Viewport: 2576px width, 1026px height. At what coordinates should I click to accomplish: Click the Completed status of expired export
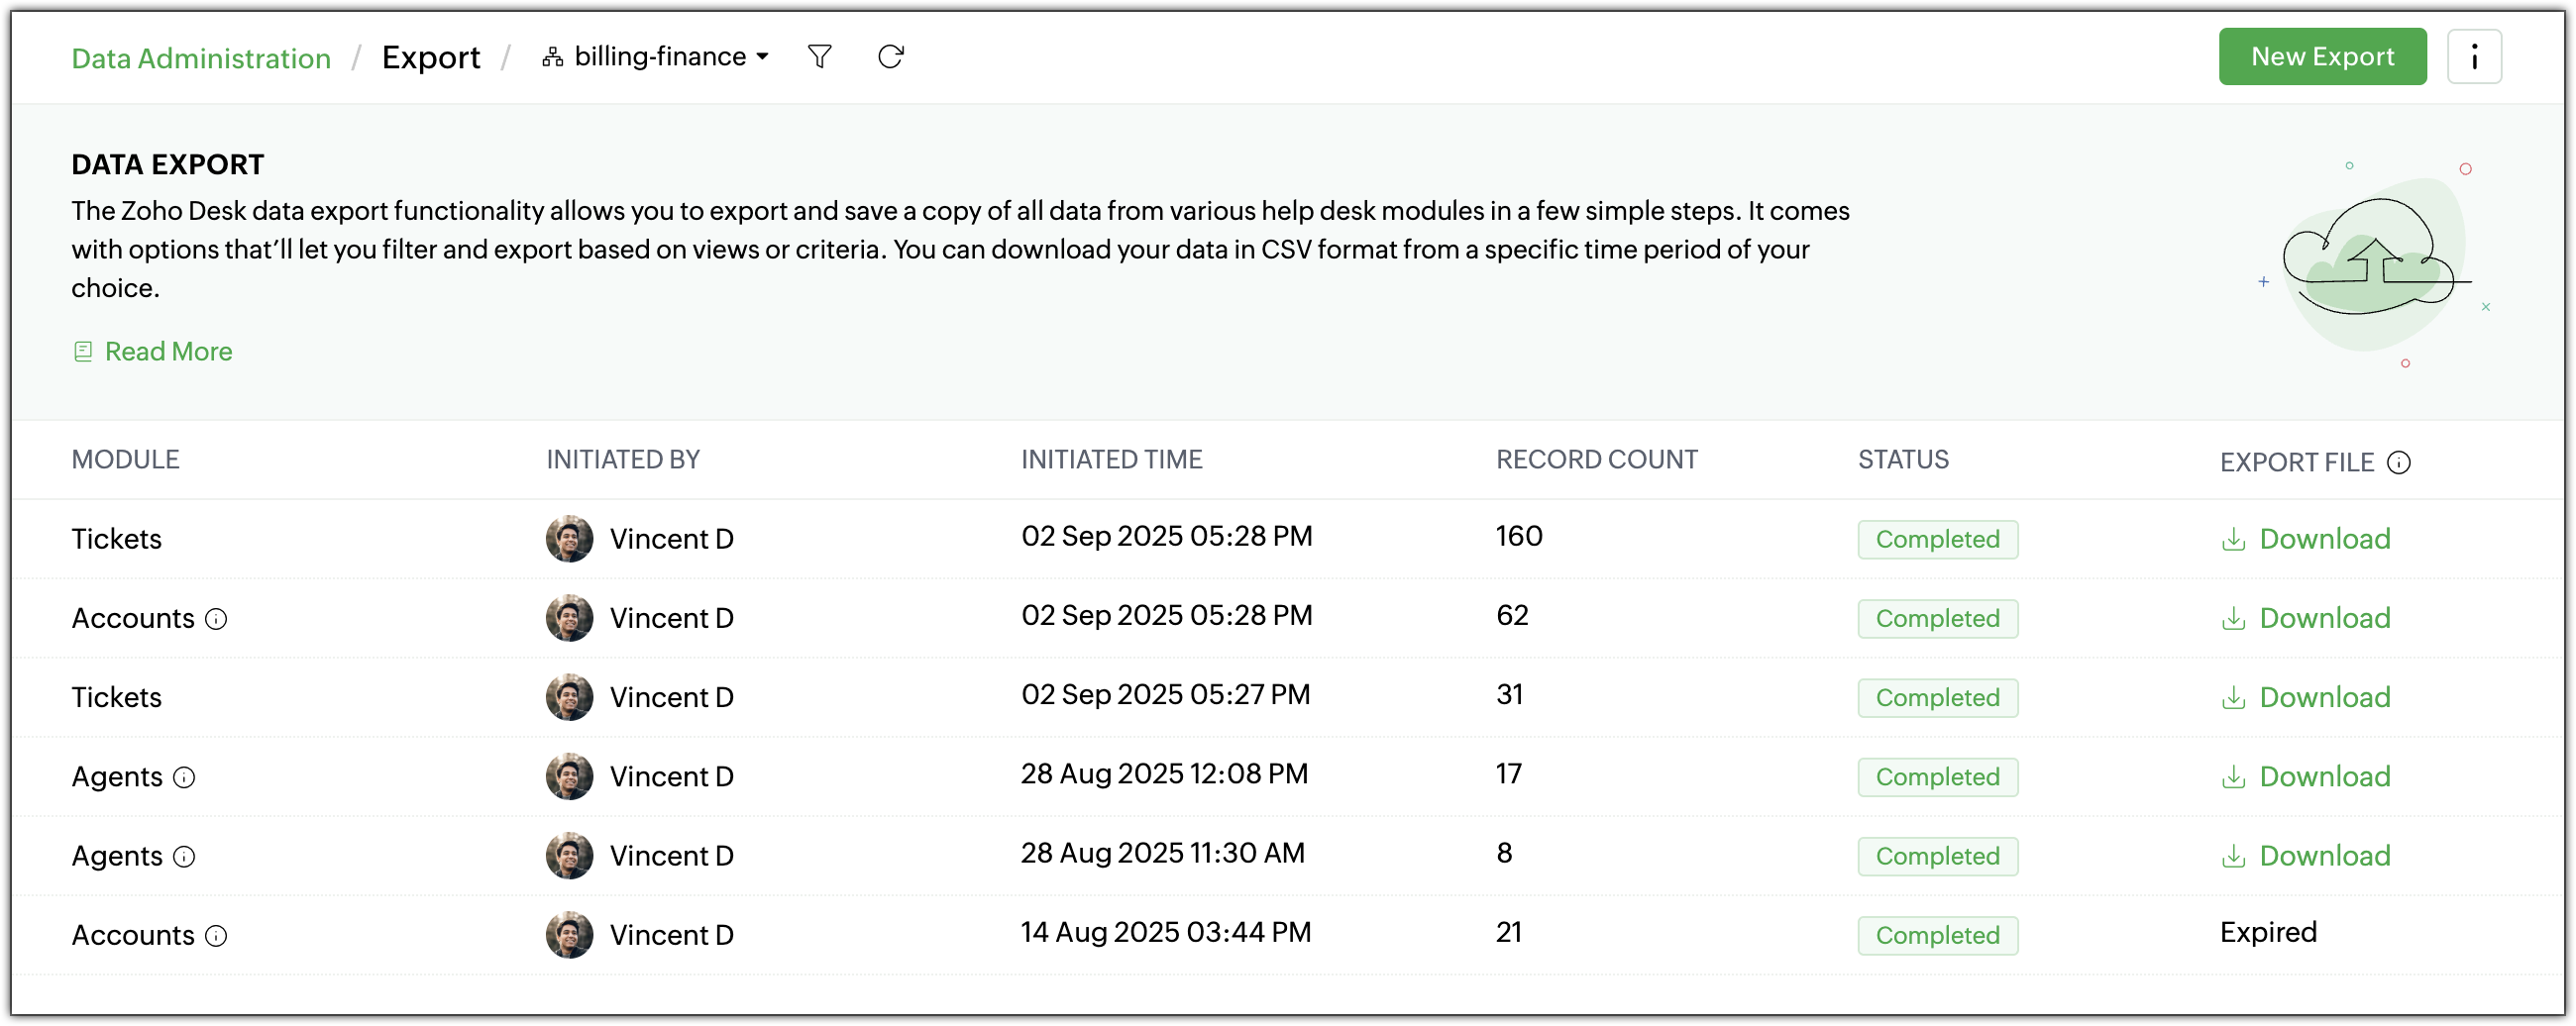coord(1936,935)
